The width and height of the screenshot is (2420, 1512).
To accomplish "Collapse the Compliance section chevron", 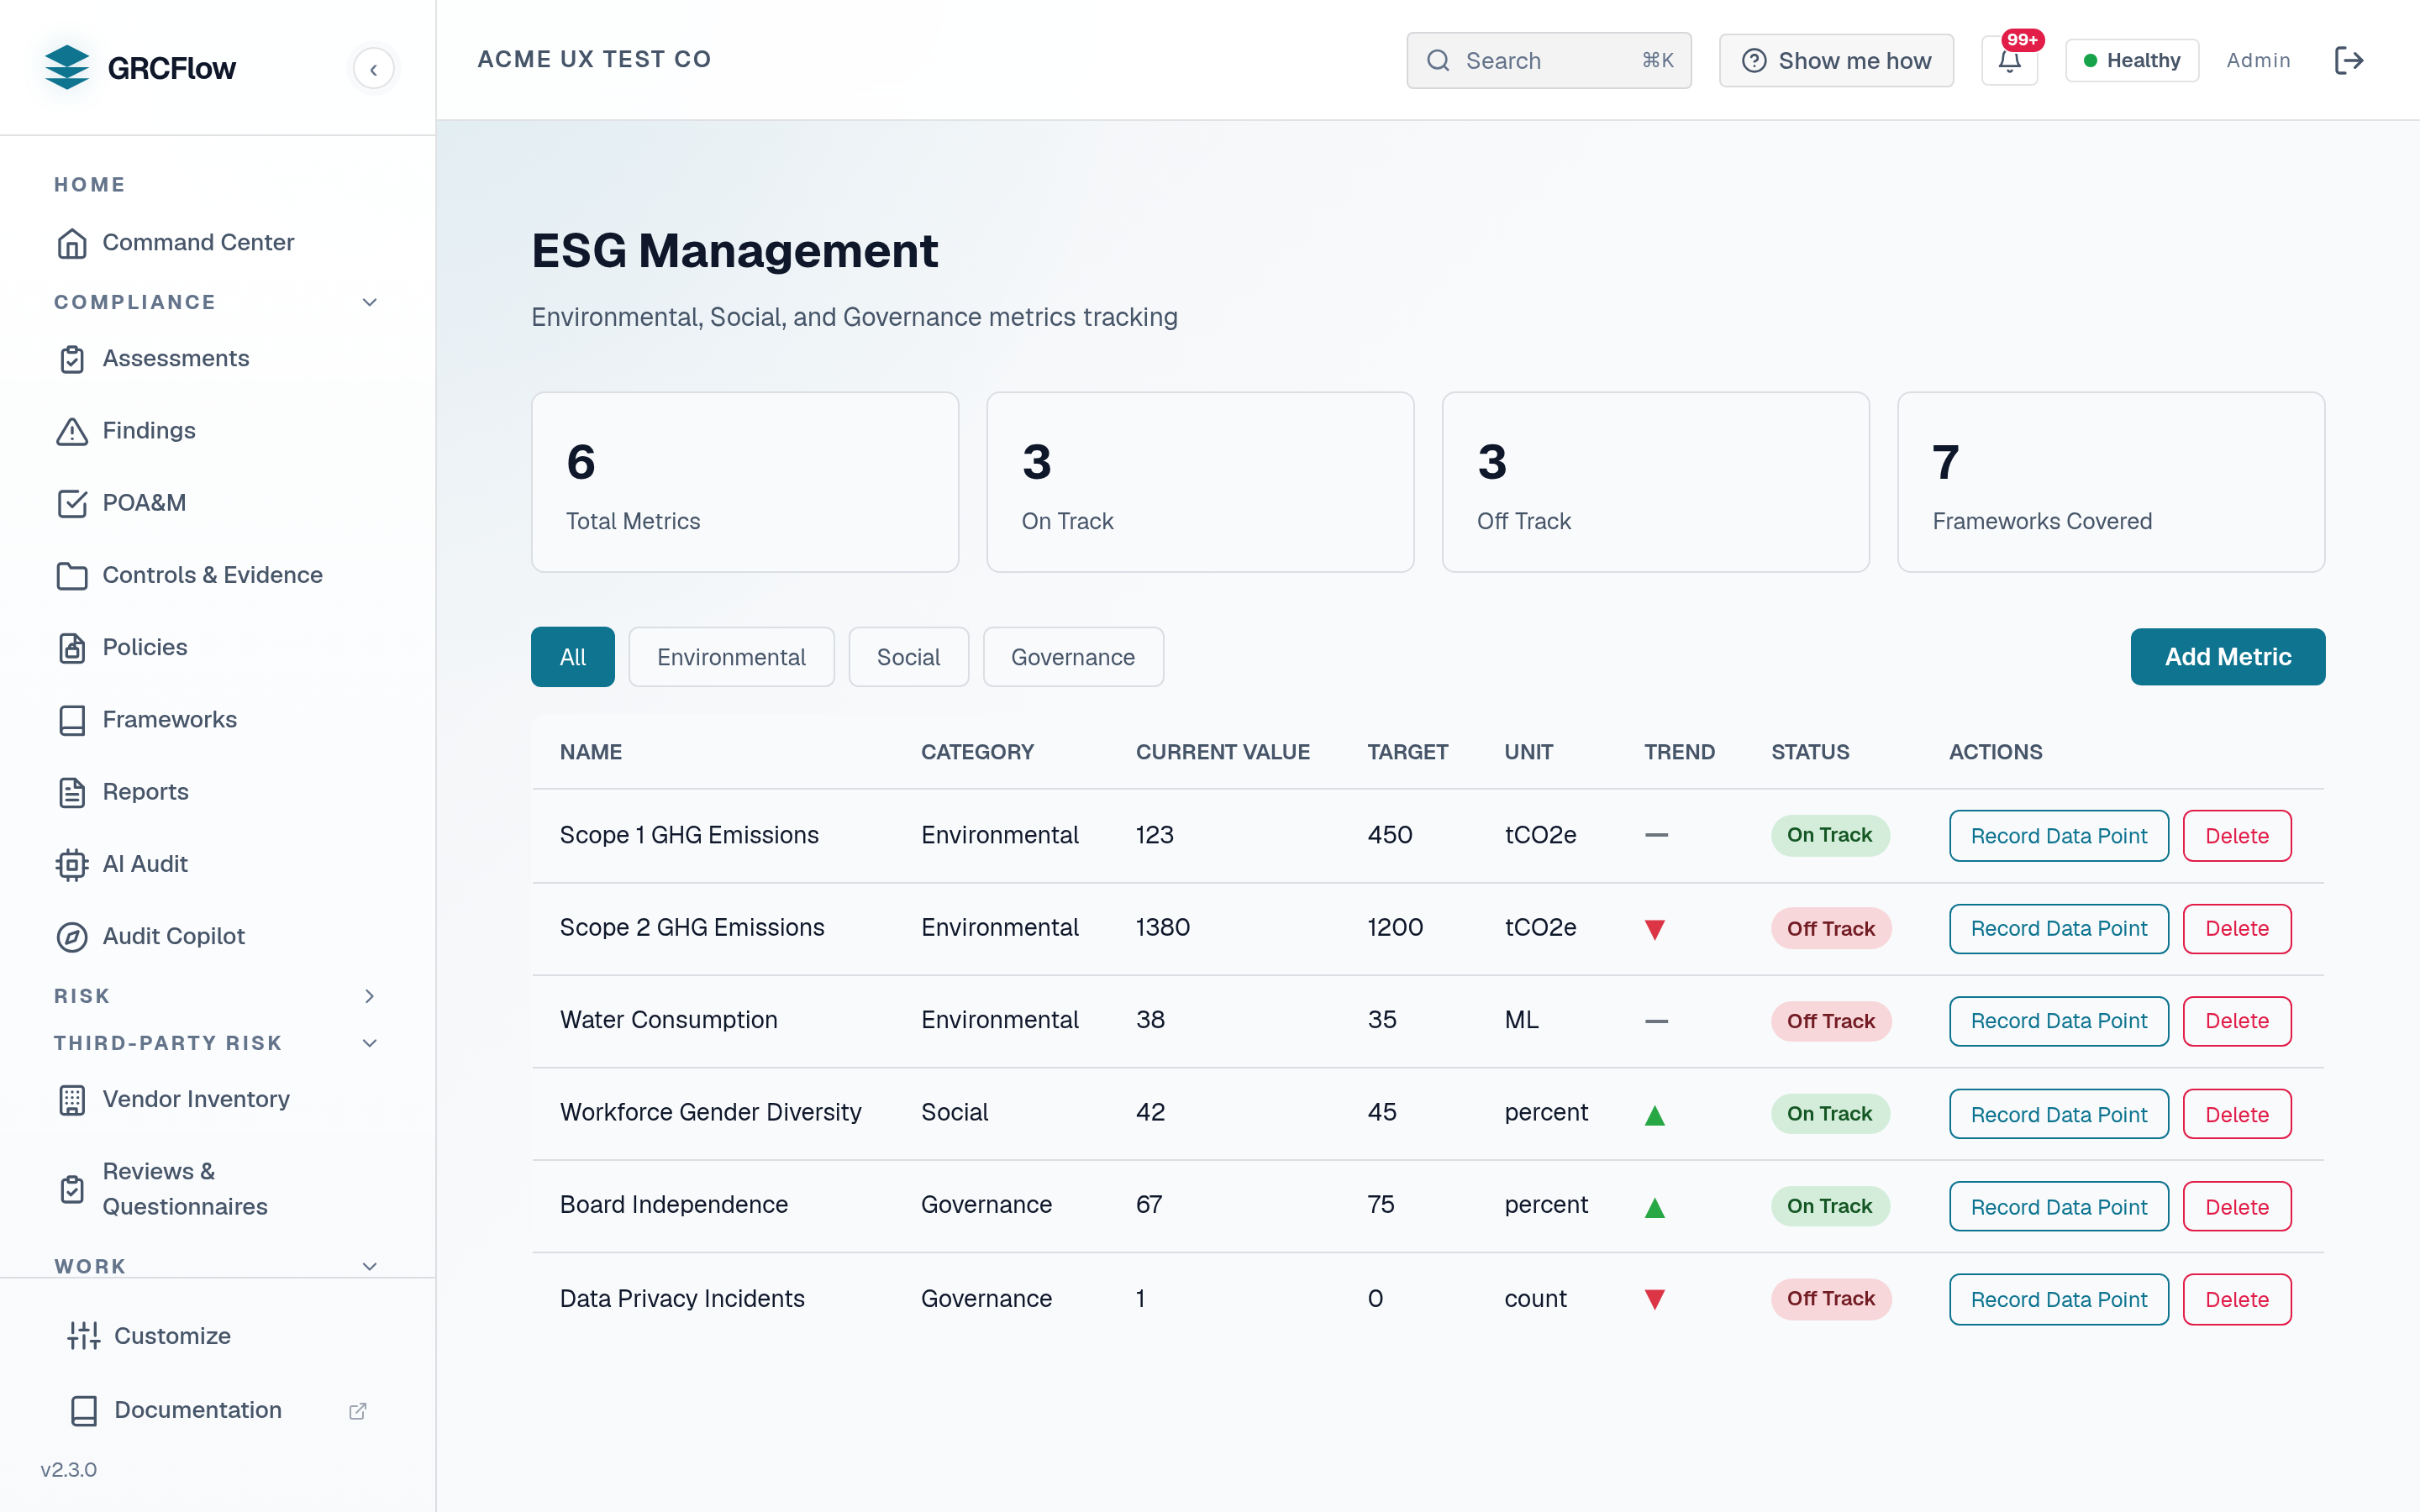I will [x=369, y=302].
